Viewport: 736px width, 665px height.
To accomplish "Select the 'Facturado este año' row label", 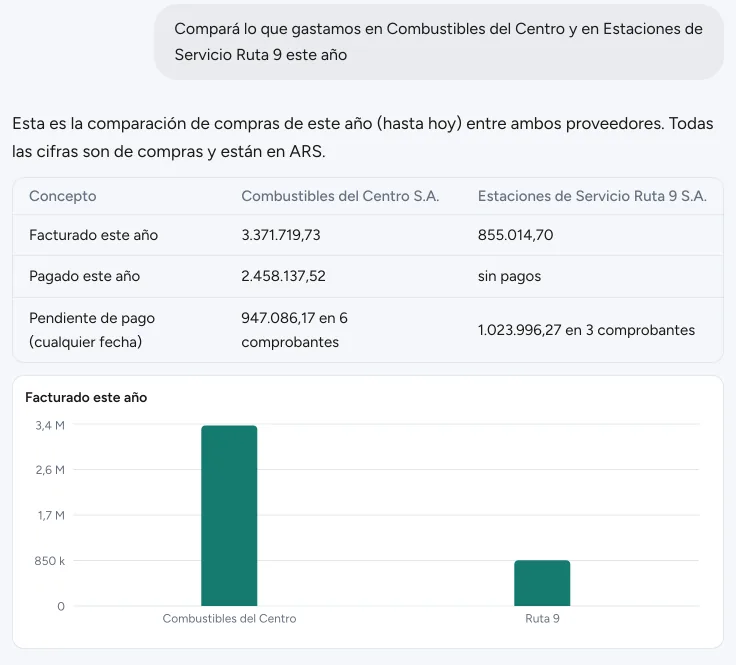I will tap(93, 235).
